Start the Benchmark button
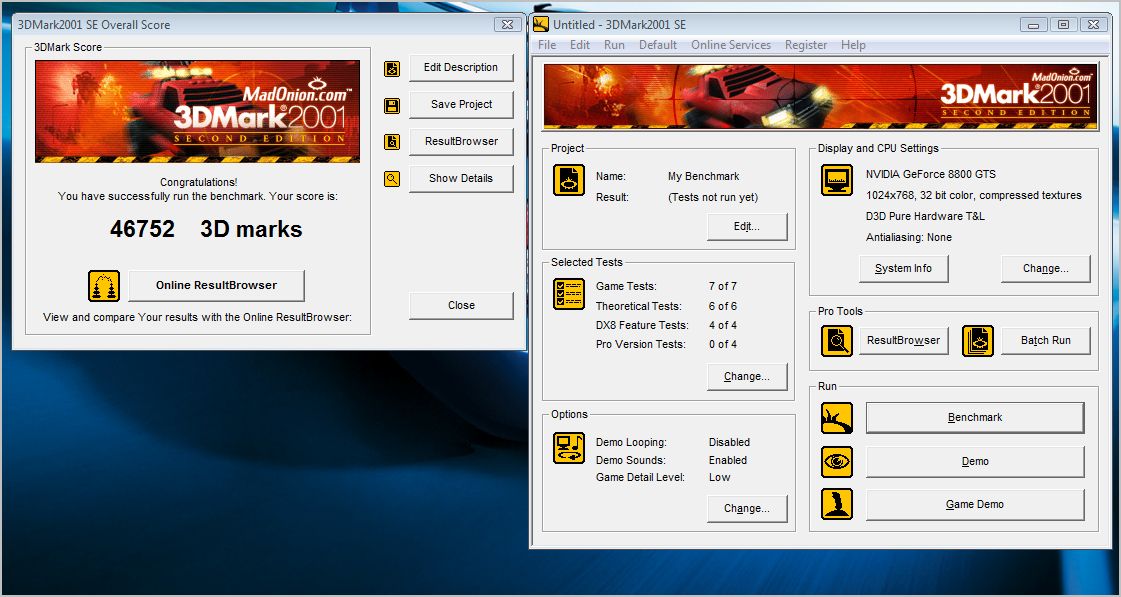This screenshot has height=597, width=1121. 975,418
